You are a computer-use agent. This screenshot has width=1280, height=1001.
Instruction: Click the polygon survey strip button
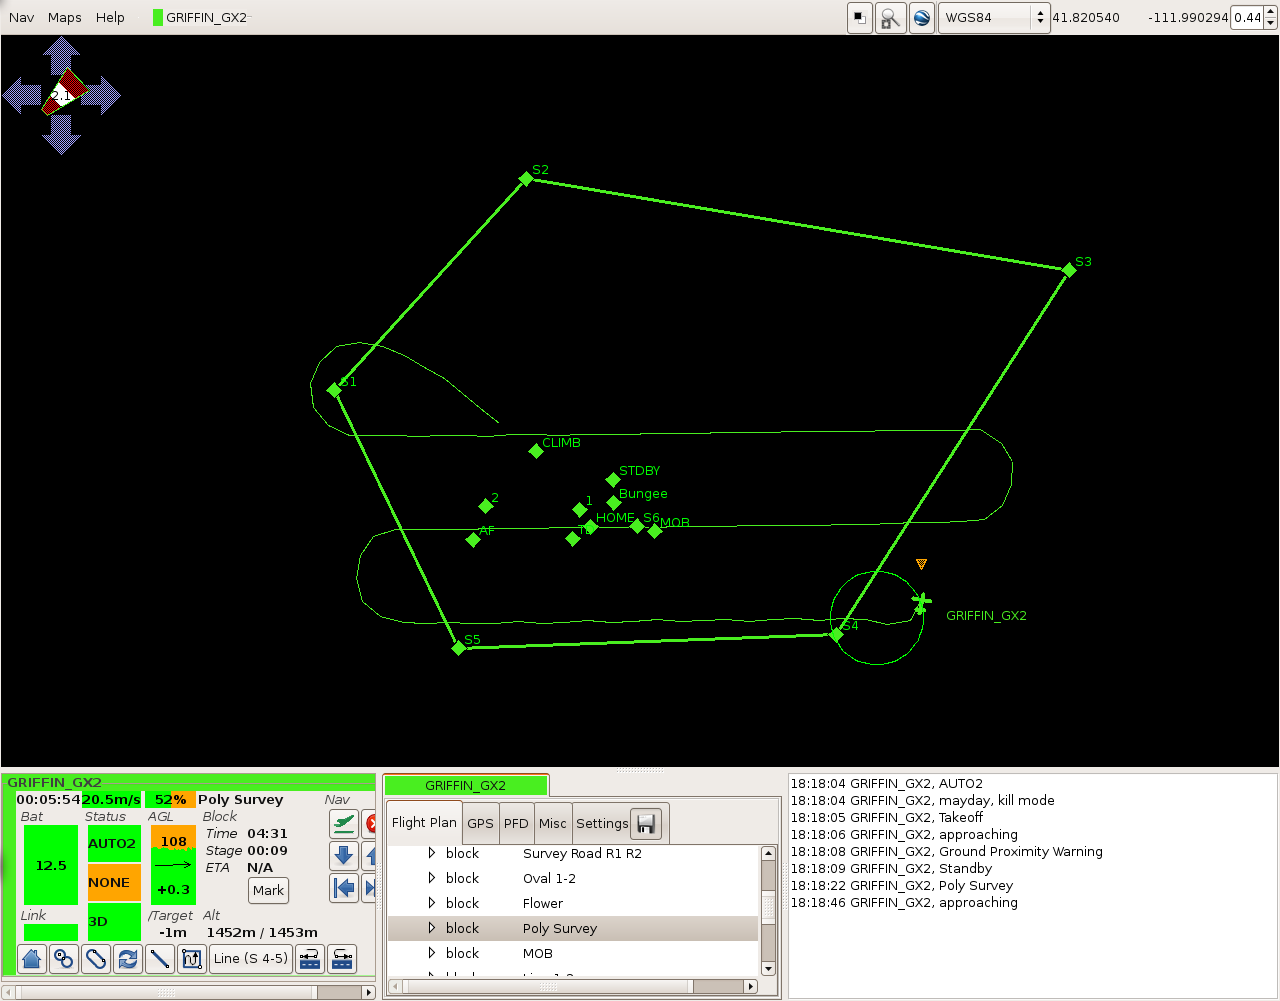coord(192,958)
